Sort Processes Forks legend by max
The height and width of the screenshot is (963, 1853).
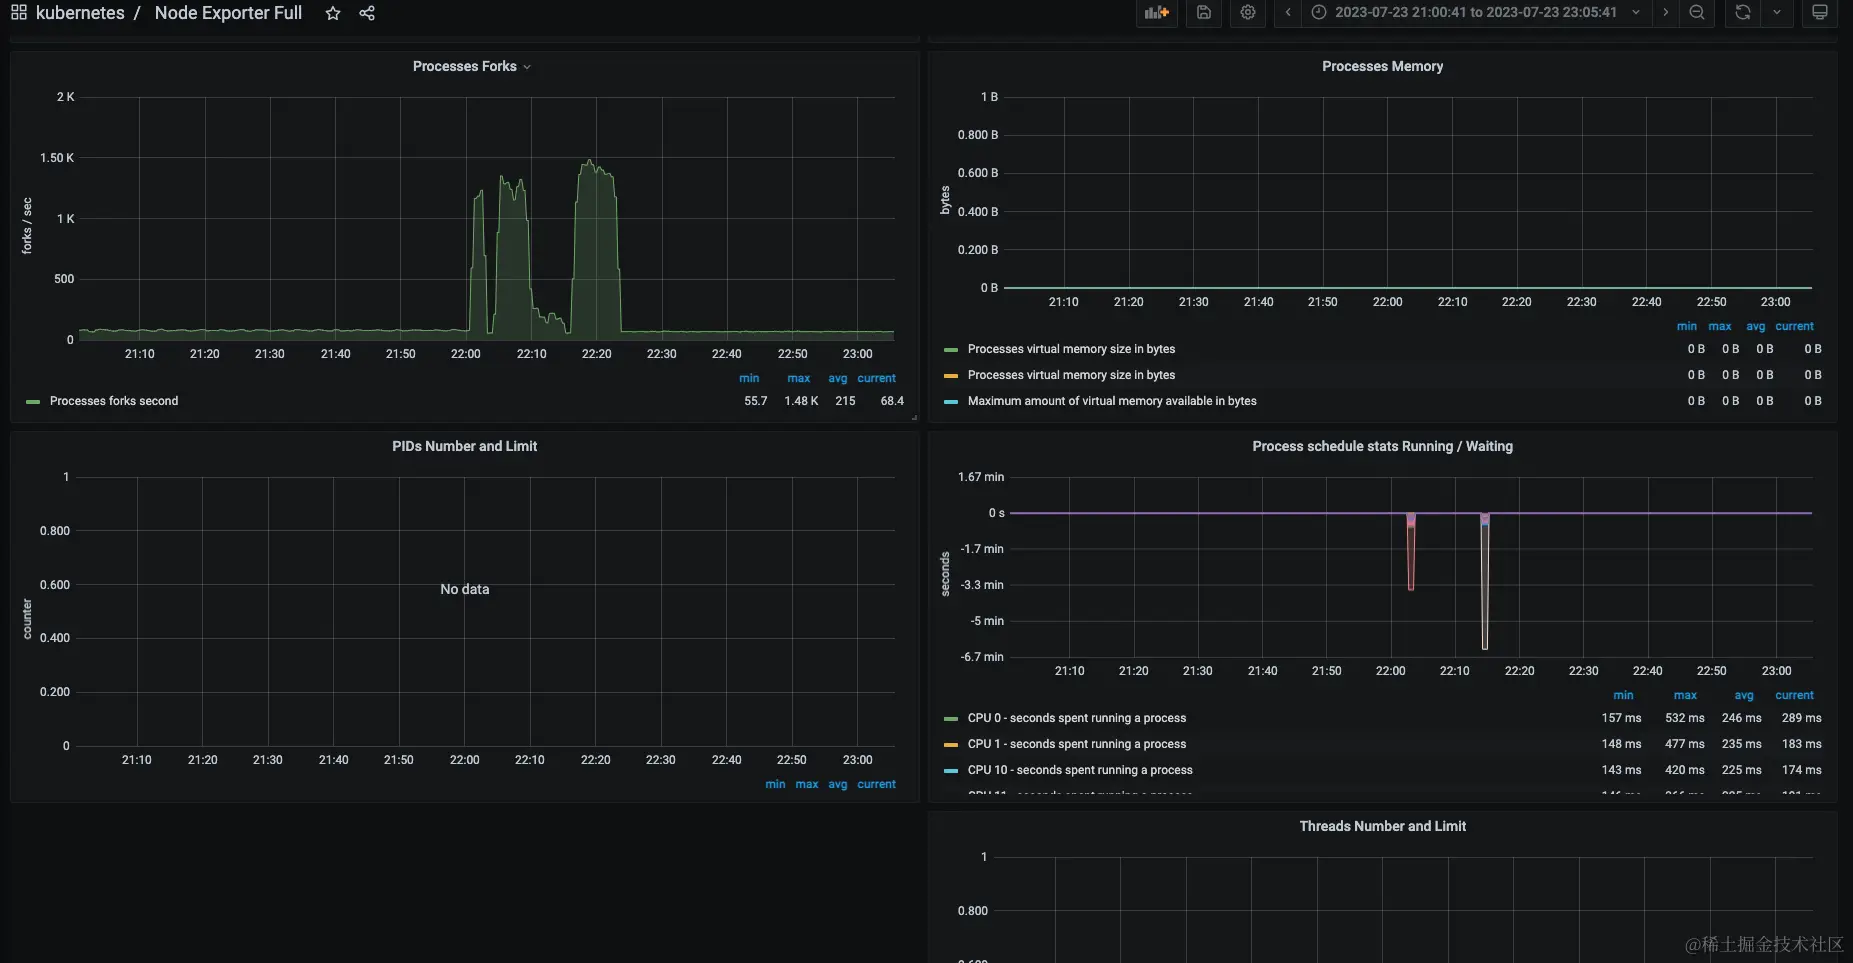pyautogui.click(x=799, y=378)
